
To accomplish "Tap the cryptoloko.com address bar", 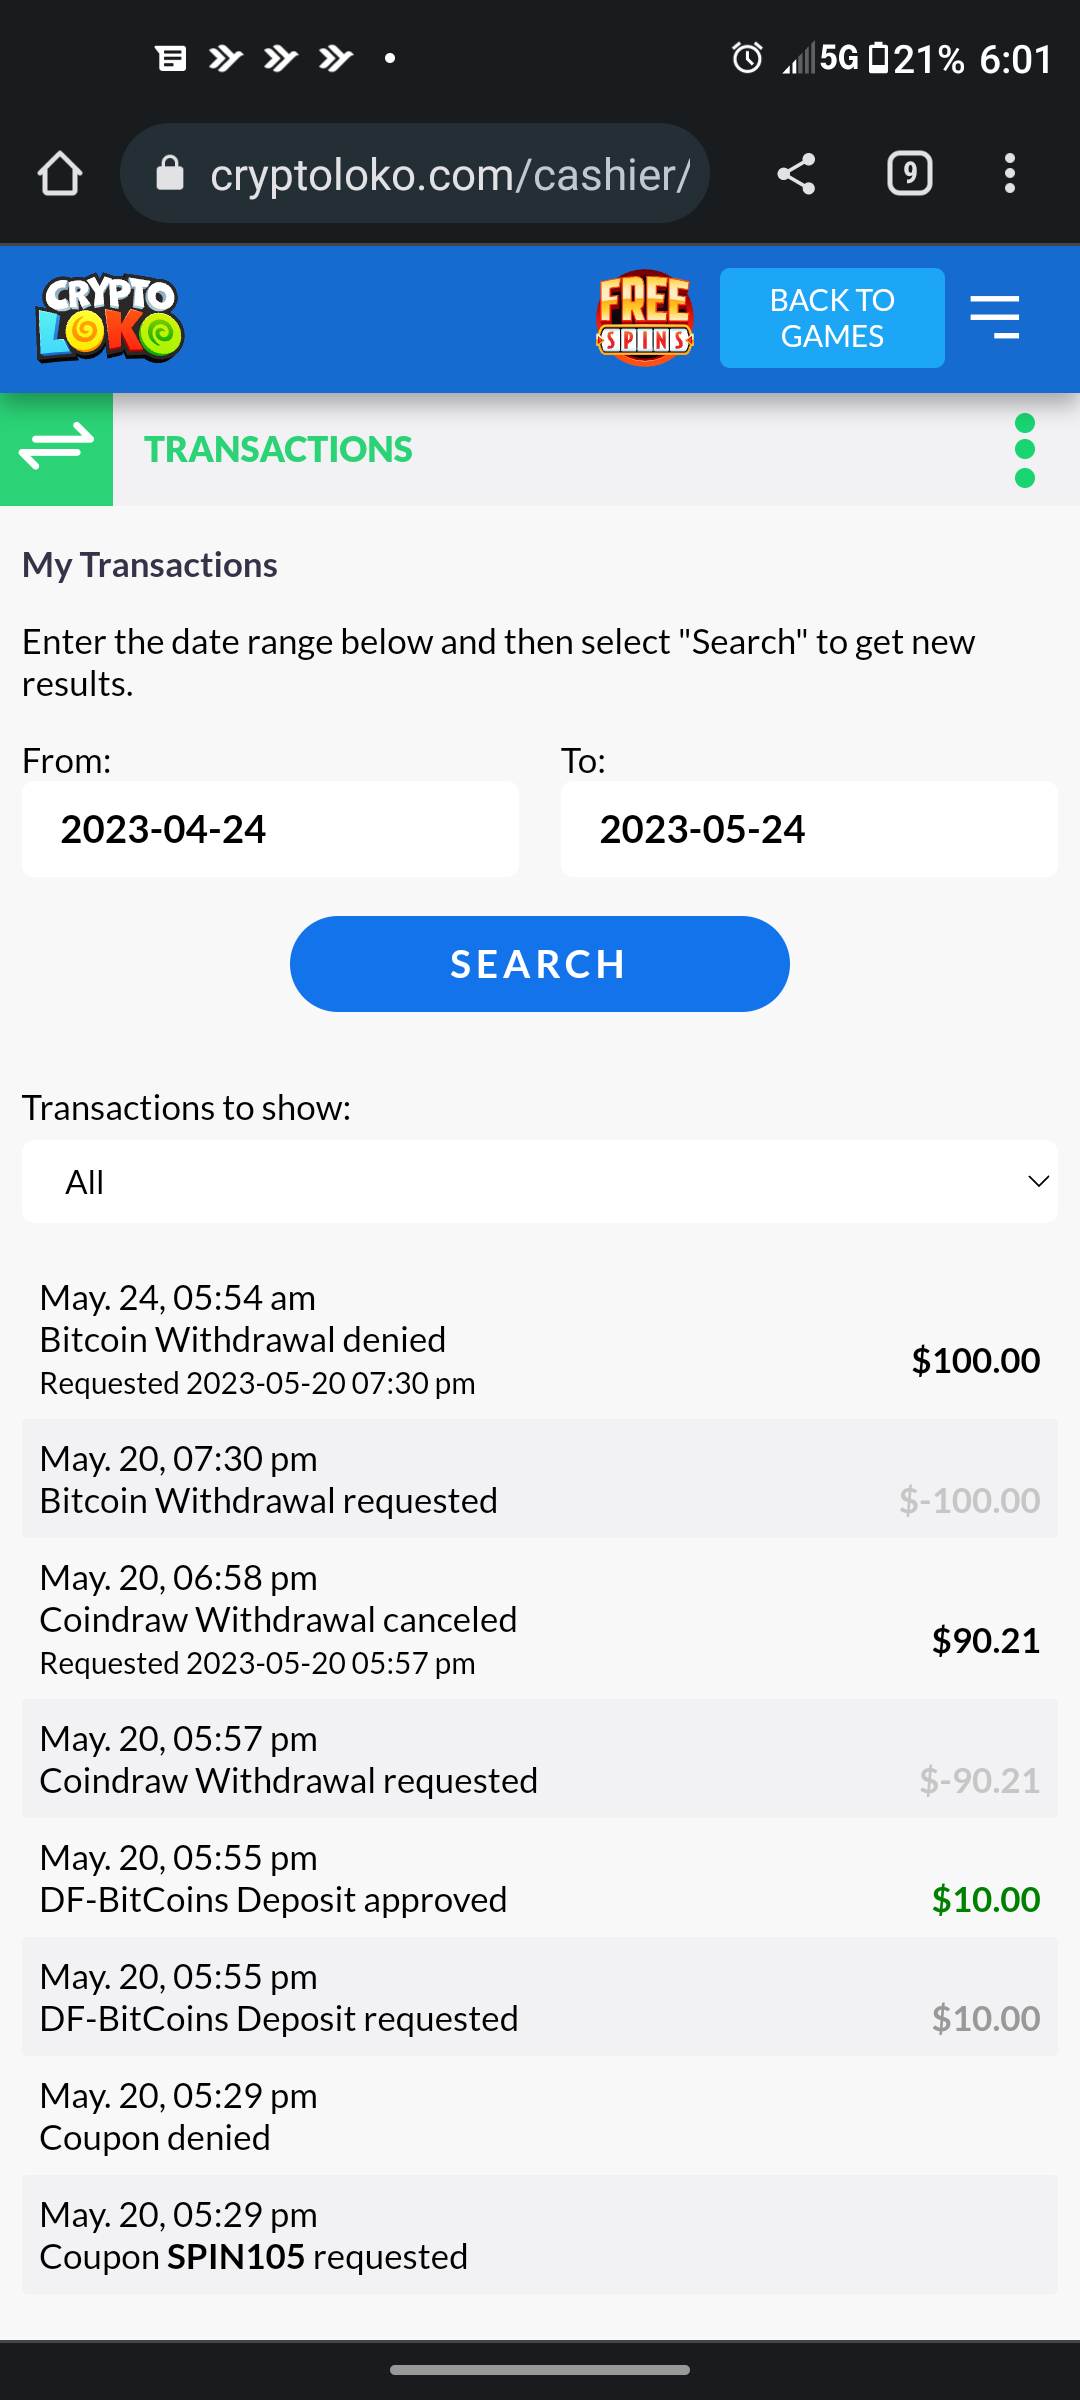I will 430,174.
